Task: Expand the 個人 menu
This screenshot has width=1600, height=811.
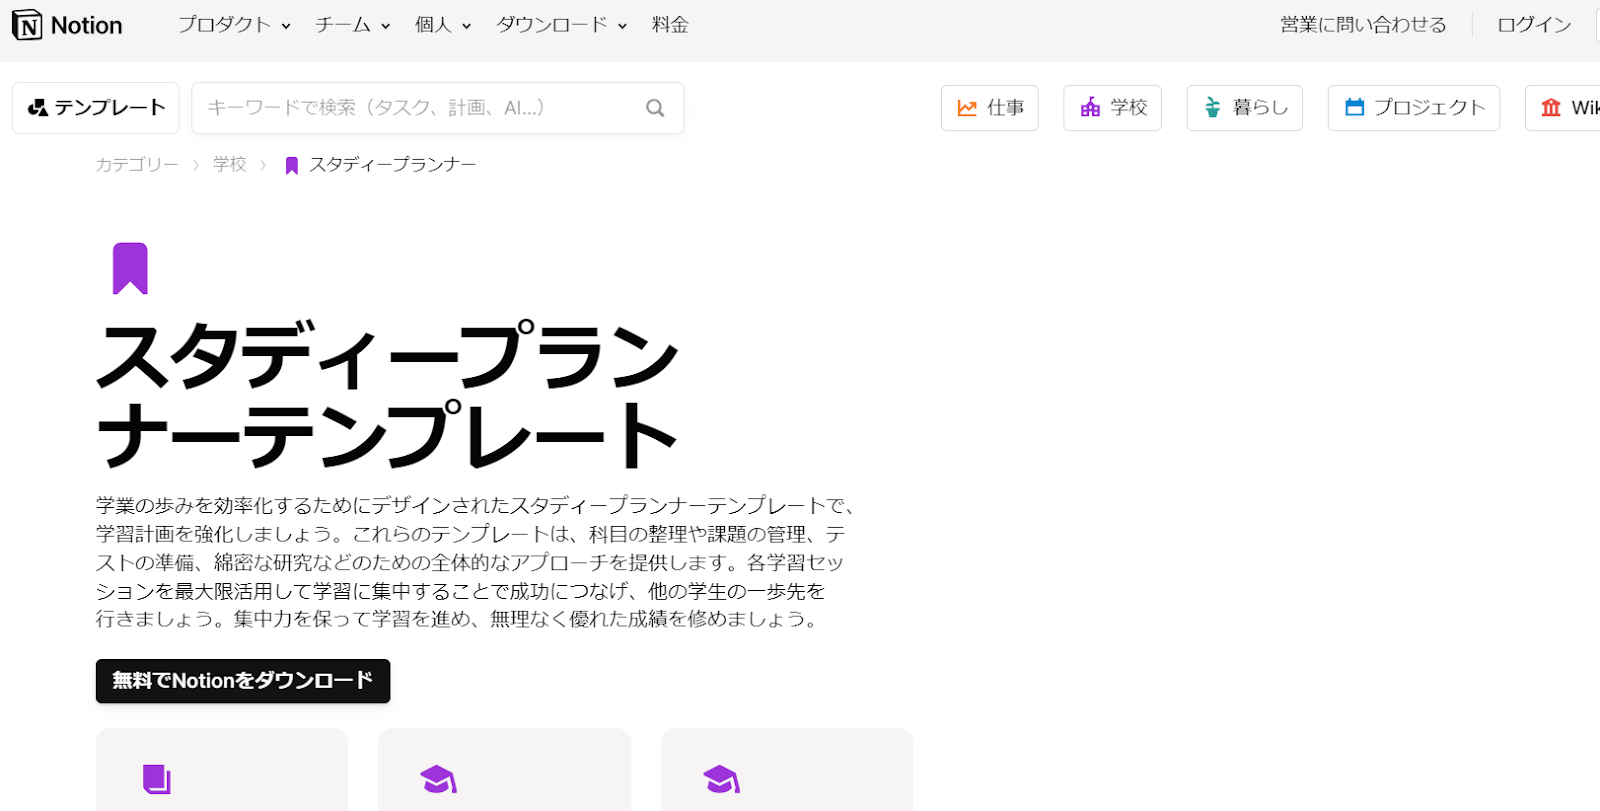Action: point(443,25)
